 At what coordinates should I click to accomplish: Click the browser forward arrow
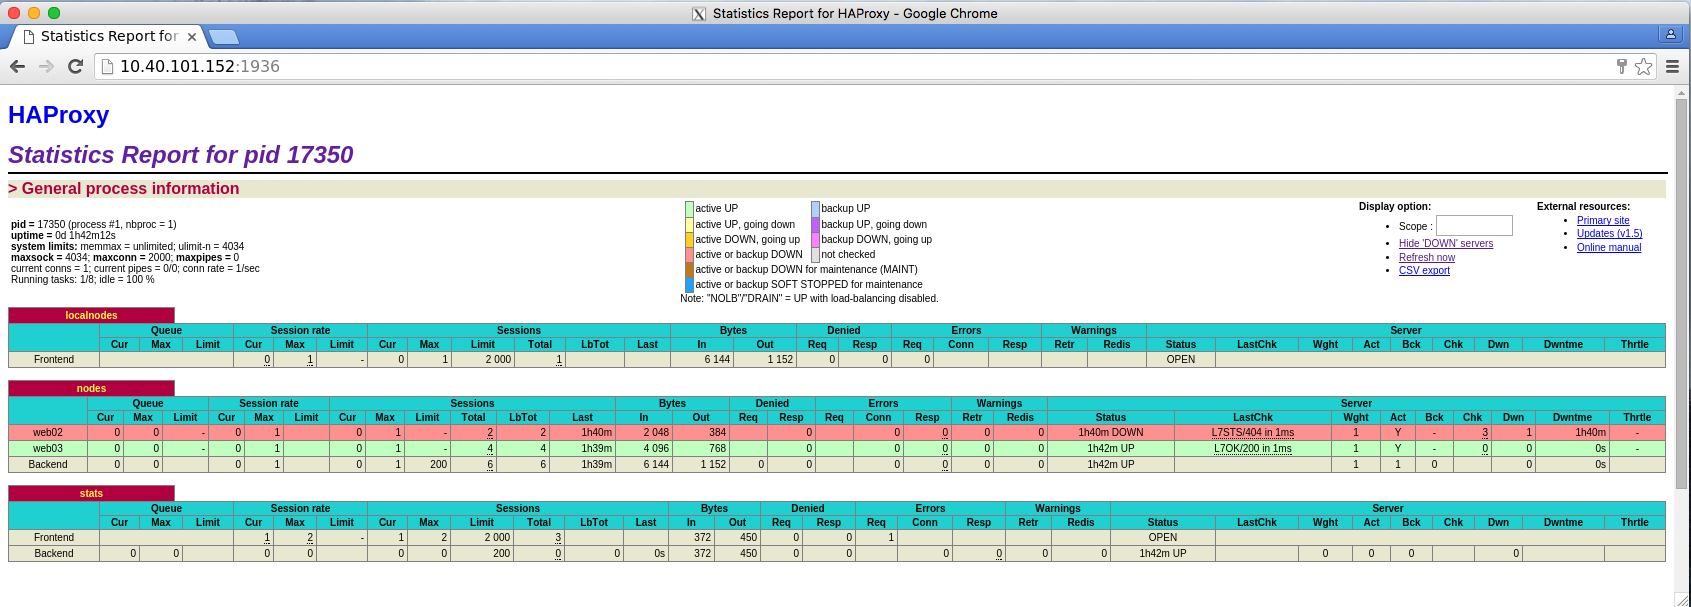point(46,66)
